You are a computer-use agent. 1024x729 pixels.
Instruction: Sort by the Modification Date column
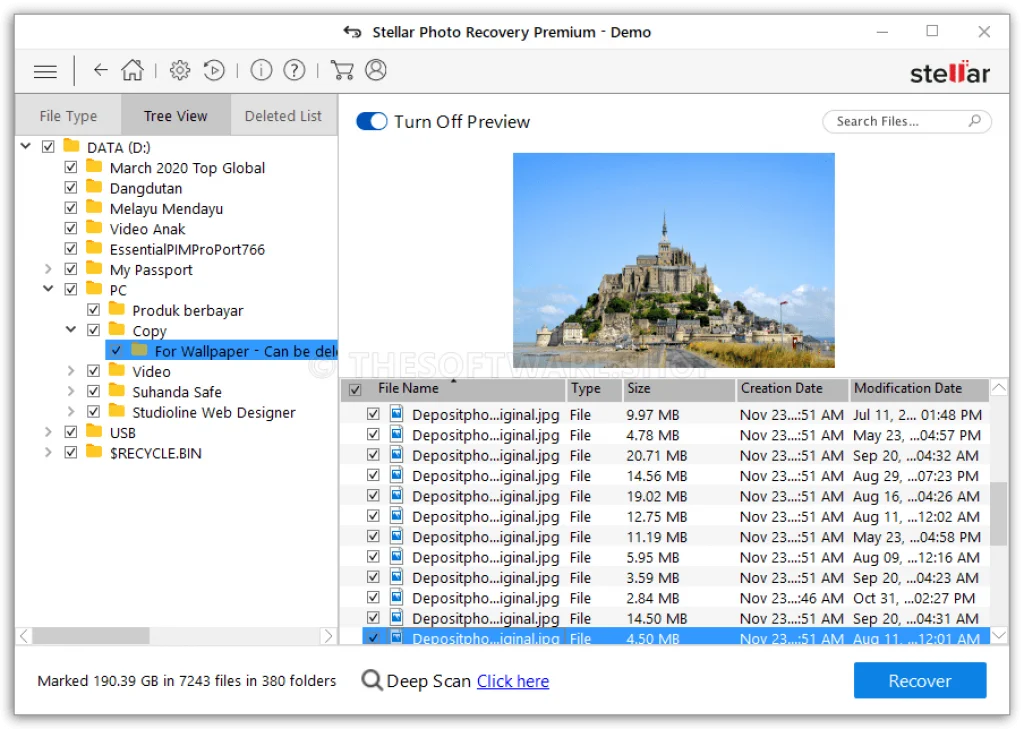coord(919,389)
